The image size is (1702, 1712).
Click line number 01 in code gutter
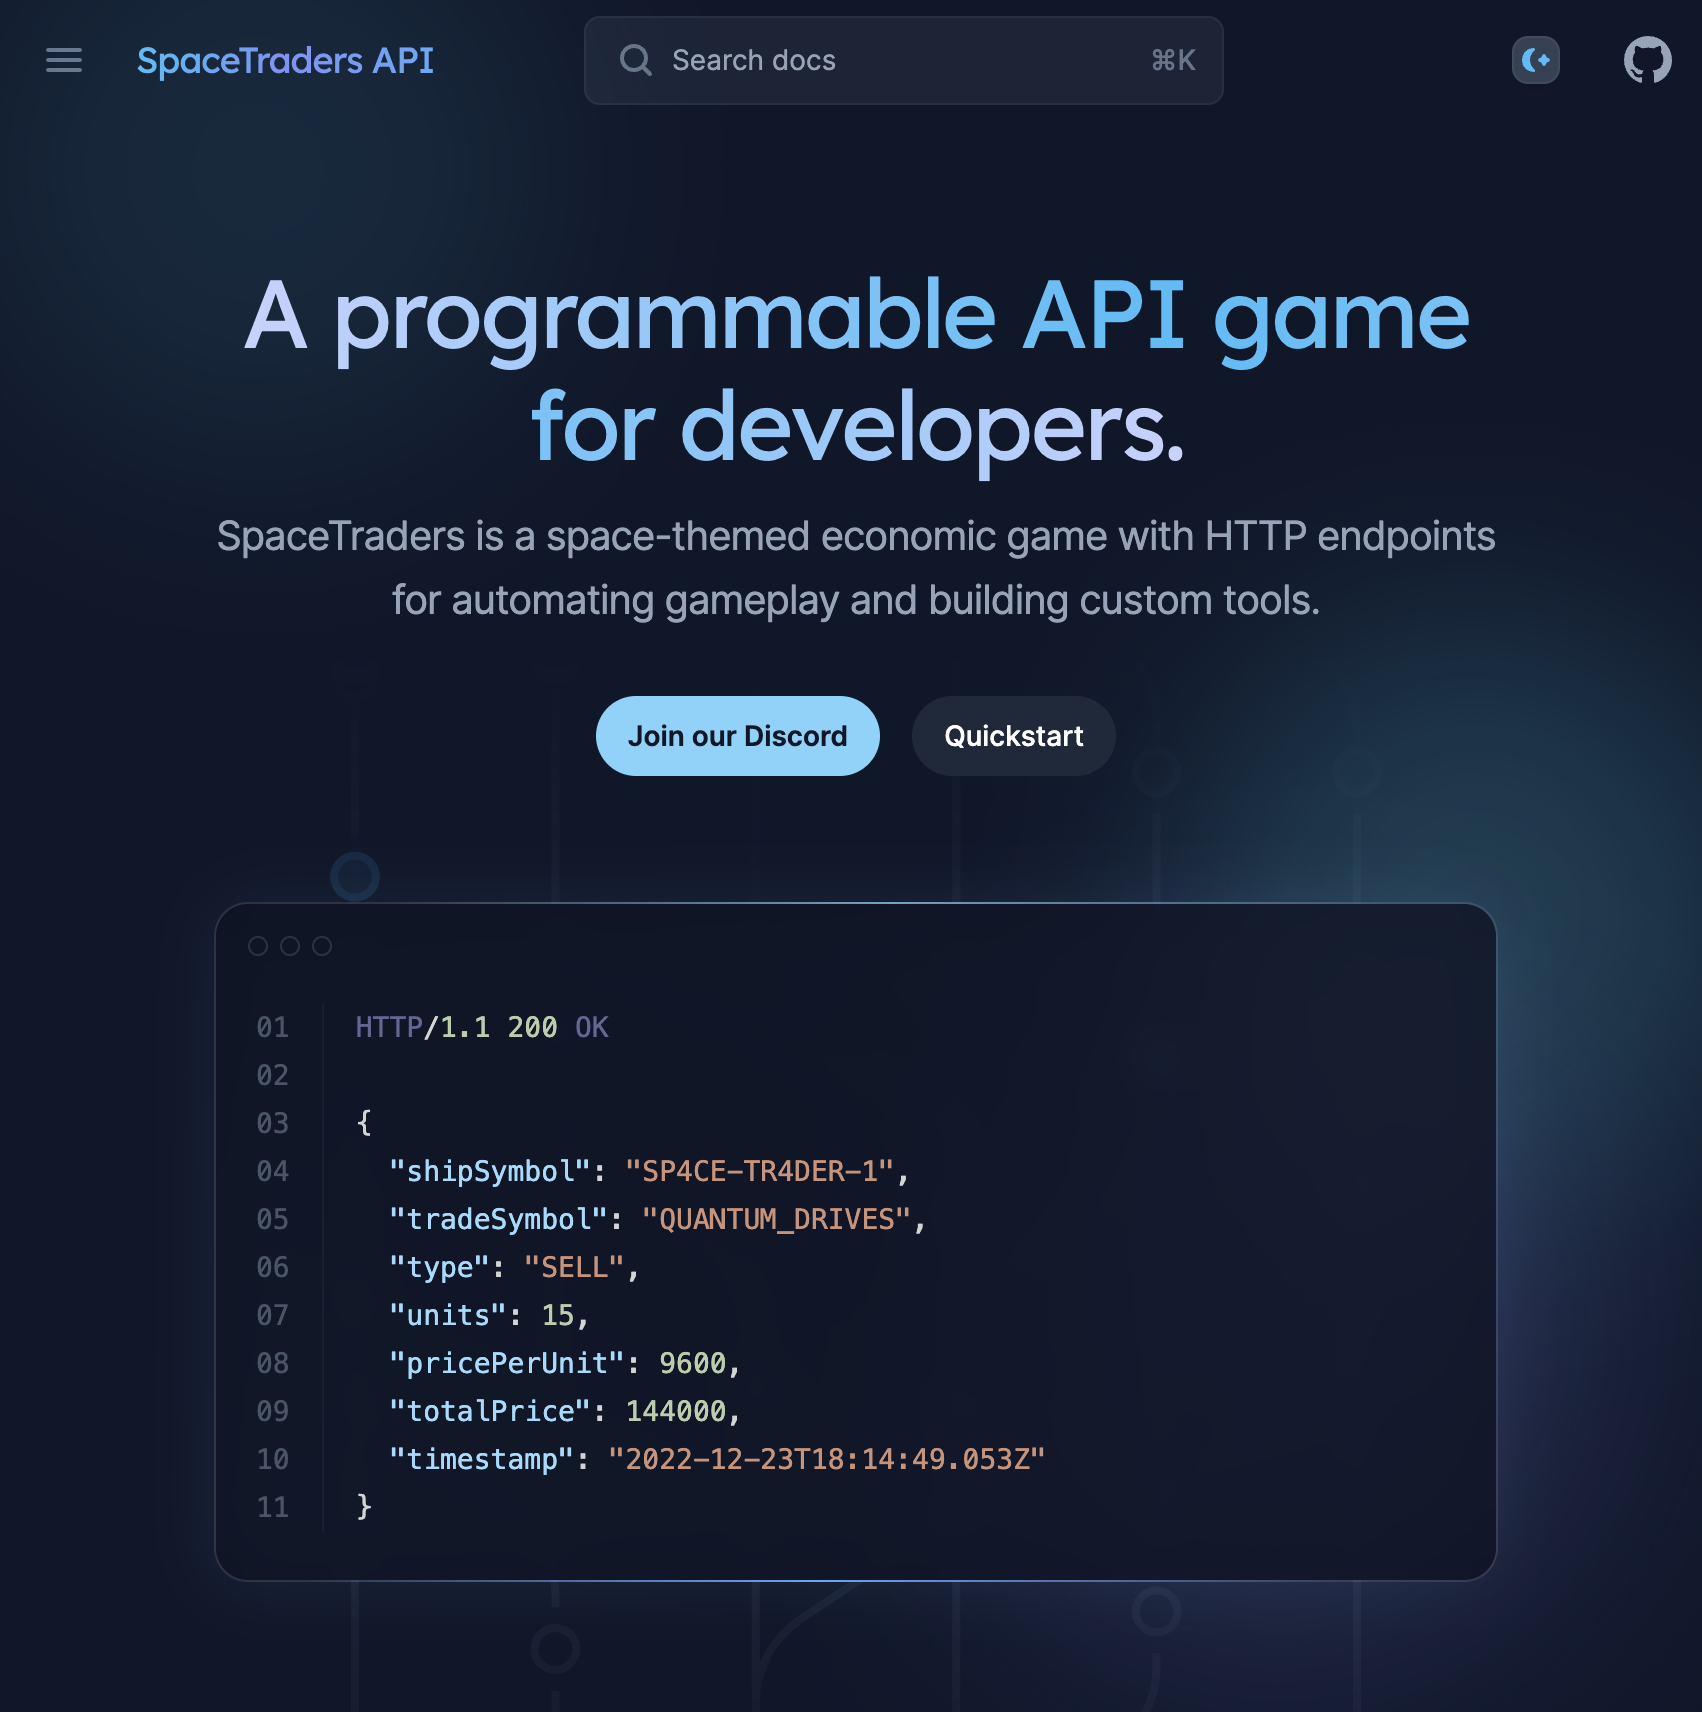point(272,1027)
